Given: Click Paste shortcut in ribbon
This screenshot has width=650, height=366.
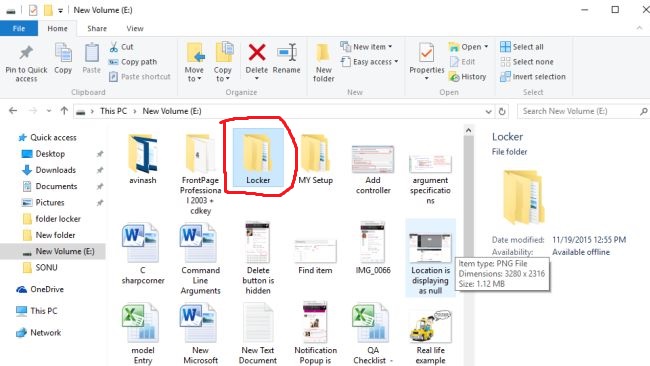Looking at the screenshot, I should (x=140, y=77).
